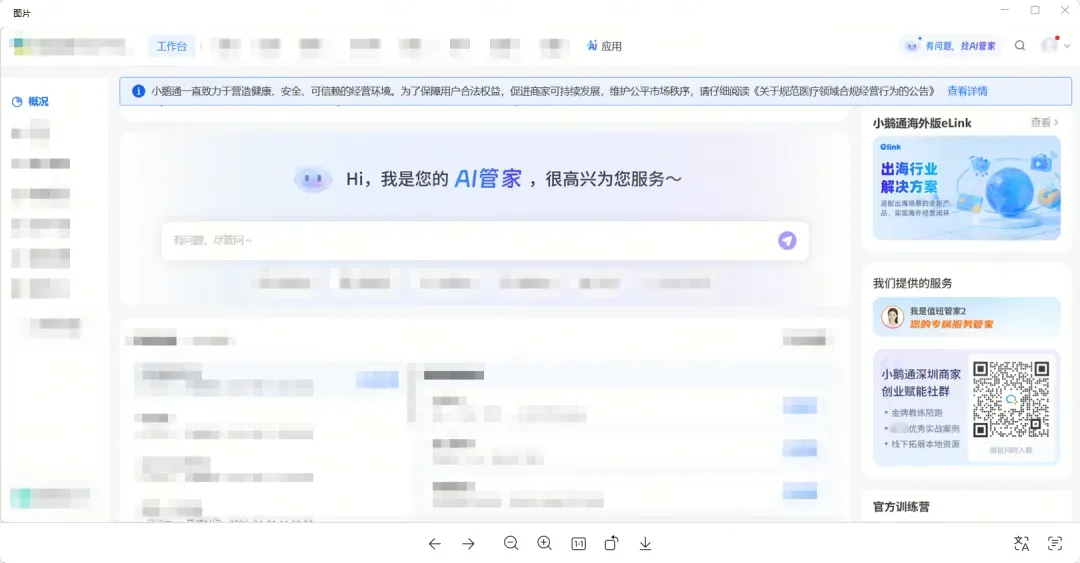The image size is (1080, 563).
Task: Click the 查看详情 link in the notice
Action: click(x=967, y=91)
